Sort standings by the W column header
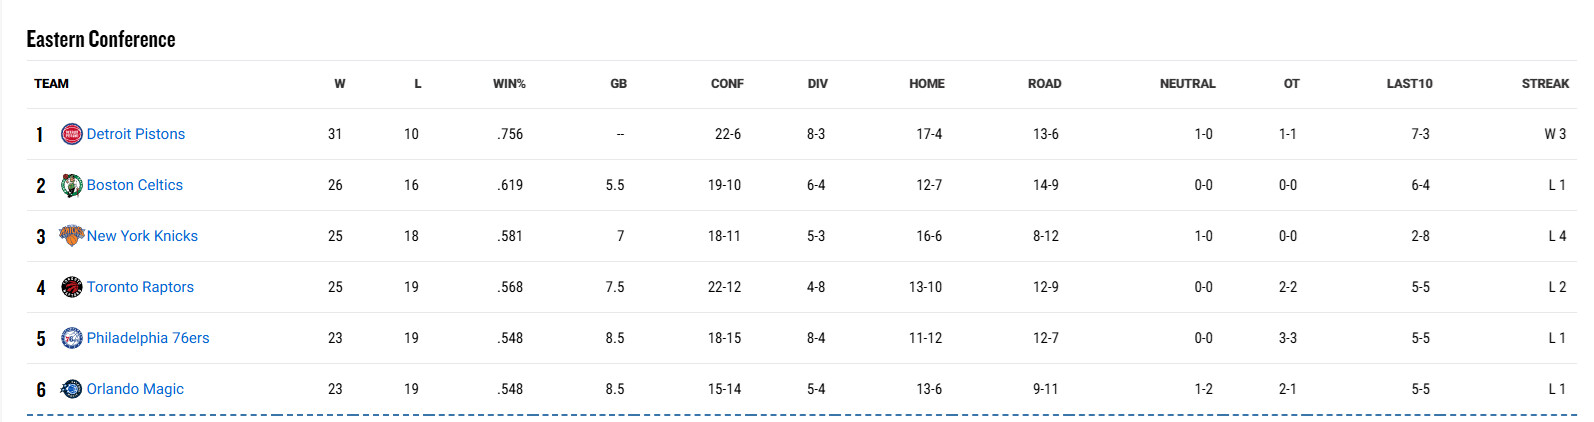Image resolution: width=1594 pixels, height=422 pixels. coord(340,84)
